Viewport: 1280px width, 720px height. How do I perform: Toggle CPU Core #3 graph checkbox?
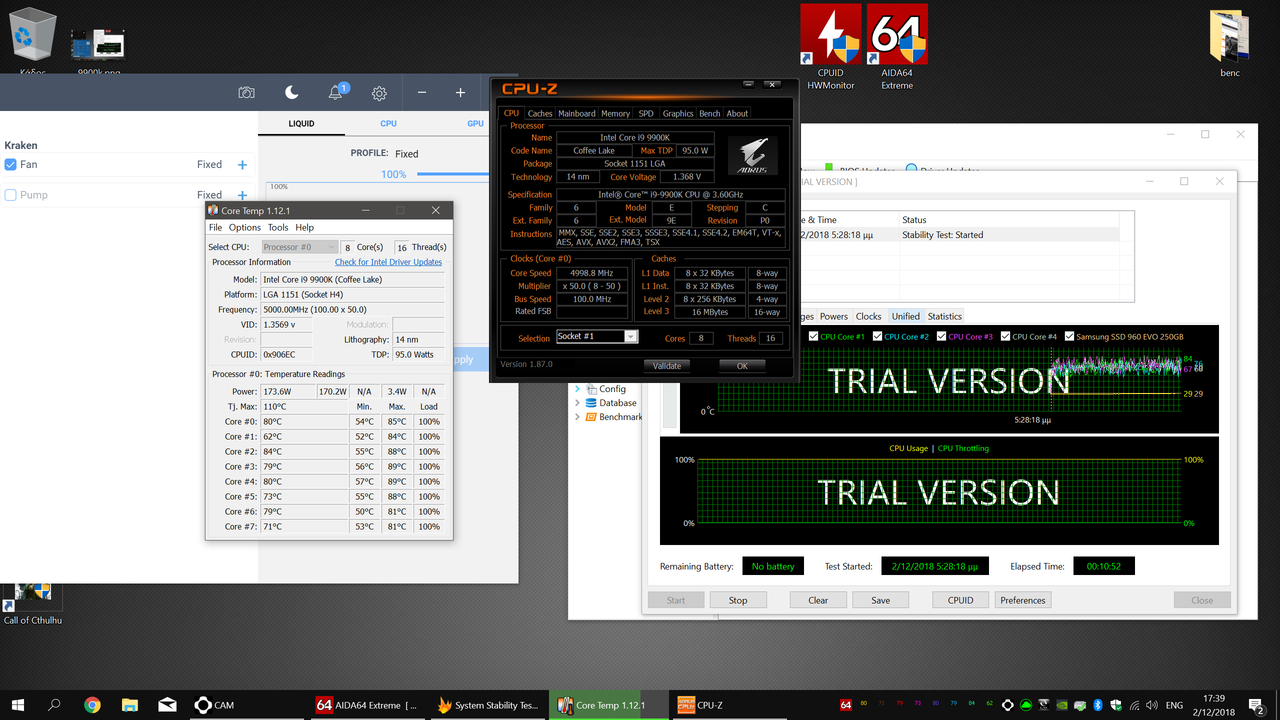(942, 336)
